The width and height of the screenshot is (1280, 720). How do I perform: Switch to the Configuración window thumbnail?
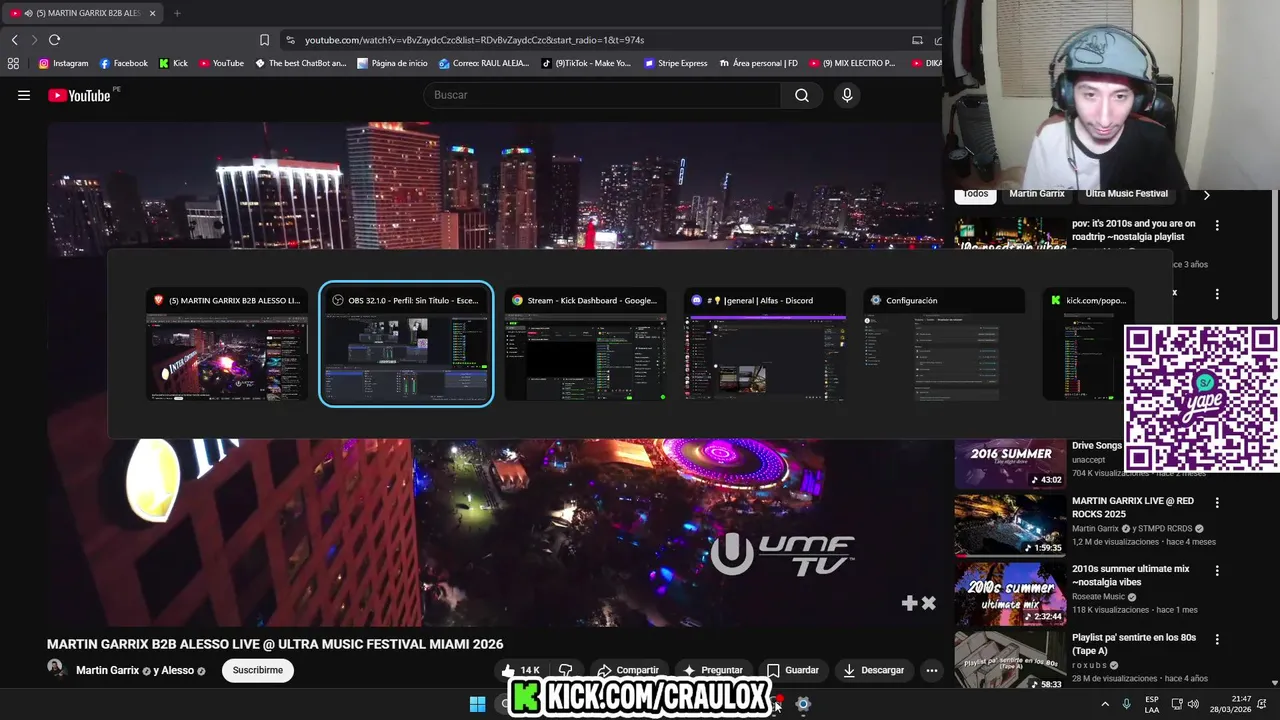(944, 345)
